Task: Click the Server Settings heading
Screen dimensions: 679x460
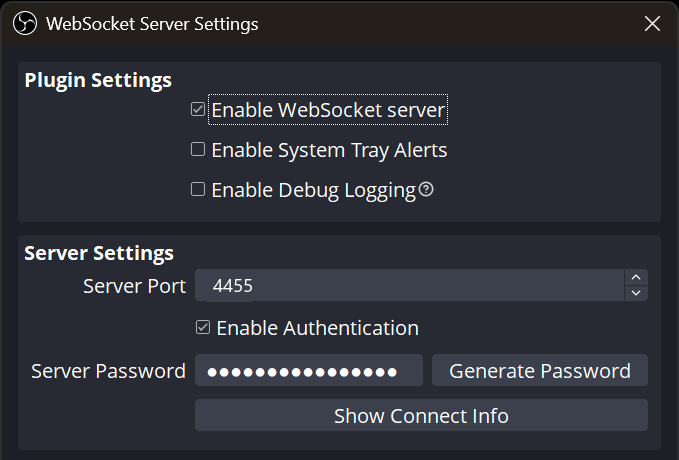Action: point(99,253)
